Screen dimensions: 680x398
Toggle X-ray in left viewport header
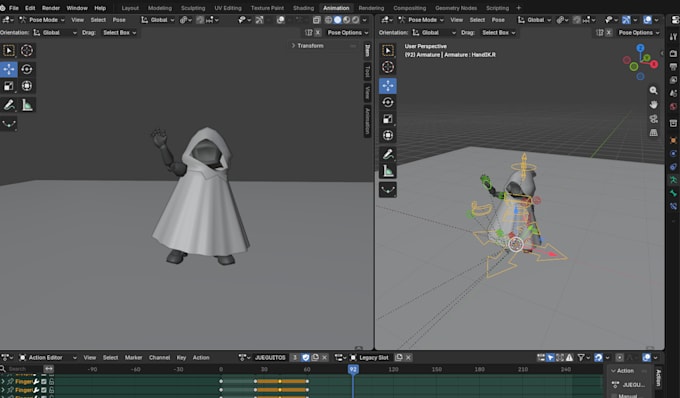click(317, 20)
